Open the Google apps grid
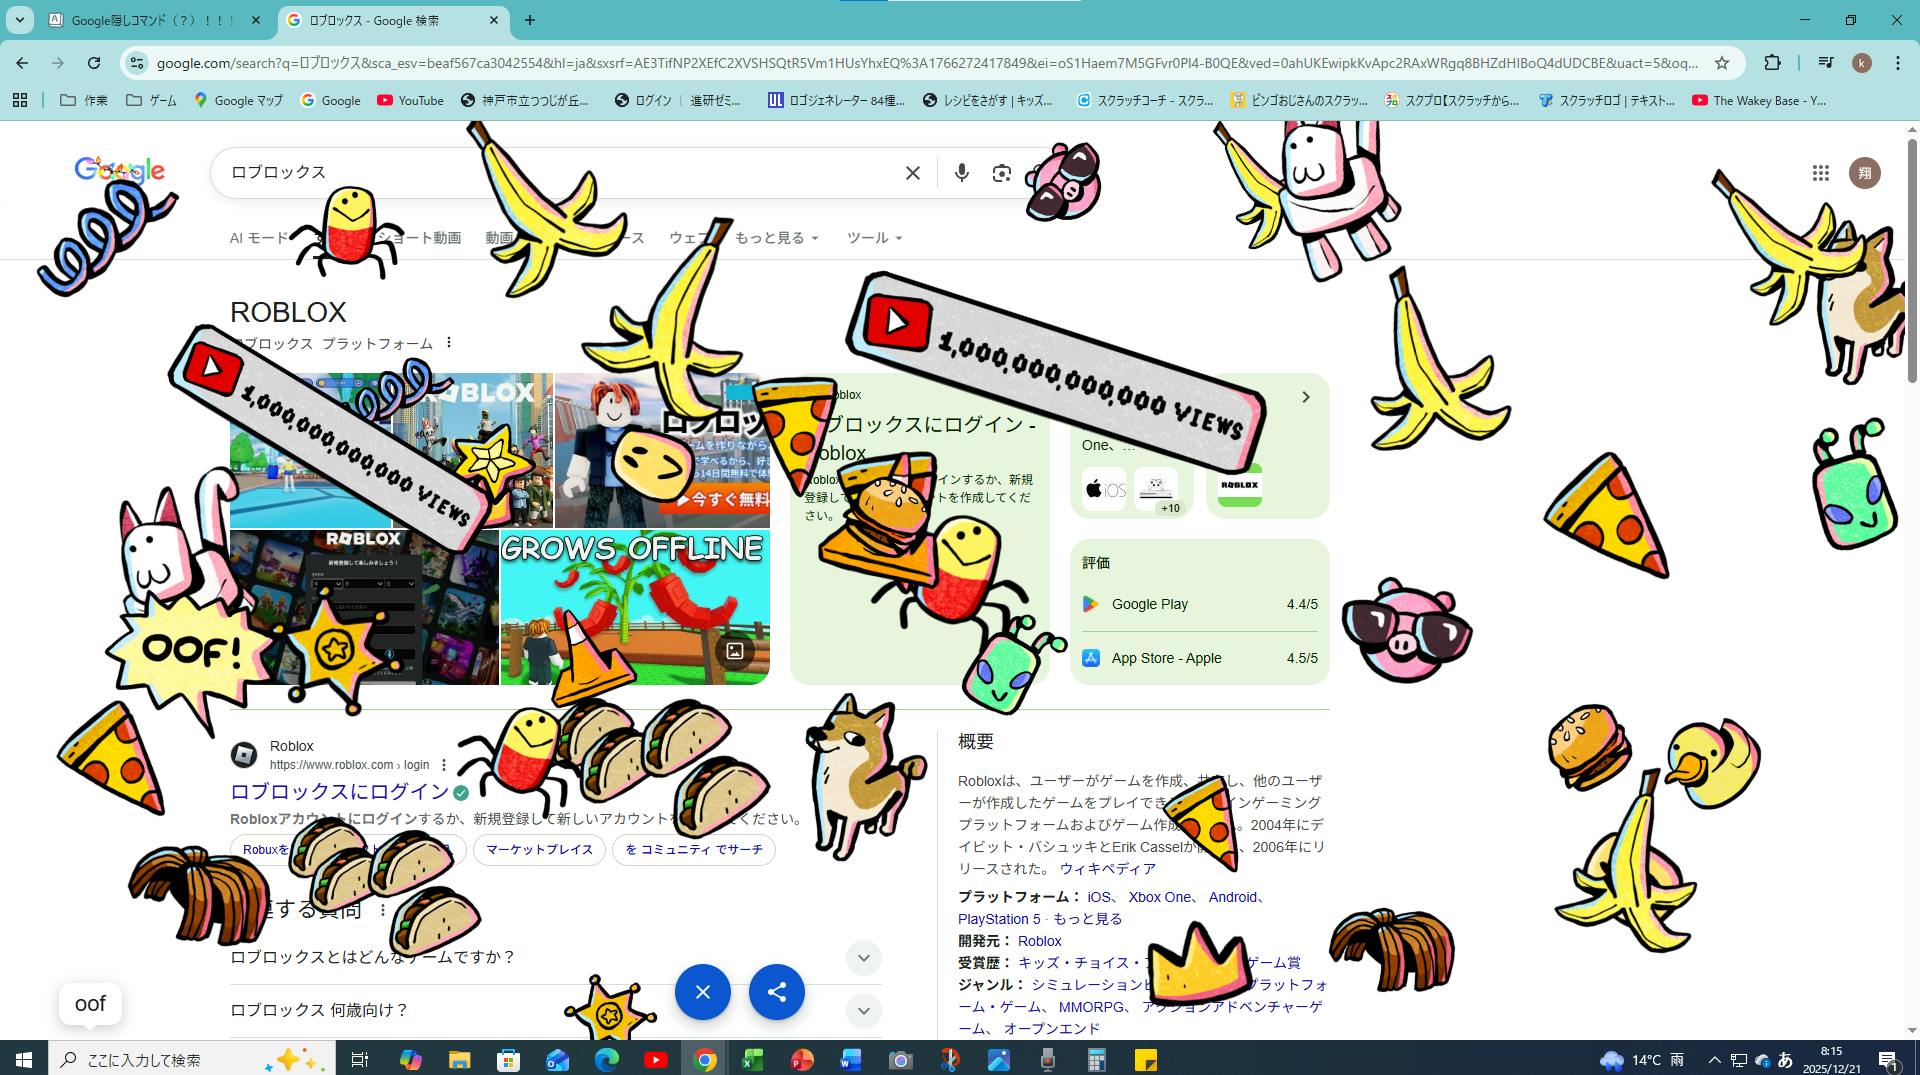The height and width of the screenshot is (1075, 1920). (1820, 173)
